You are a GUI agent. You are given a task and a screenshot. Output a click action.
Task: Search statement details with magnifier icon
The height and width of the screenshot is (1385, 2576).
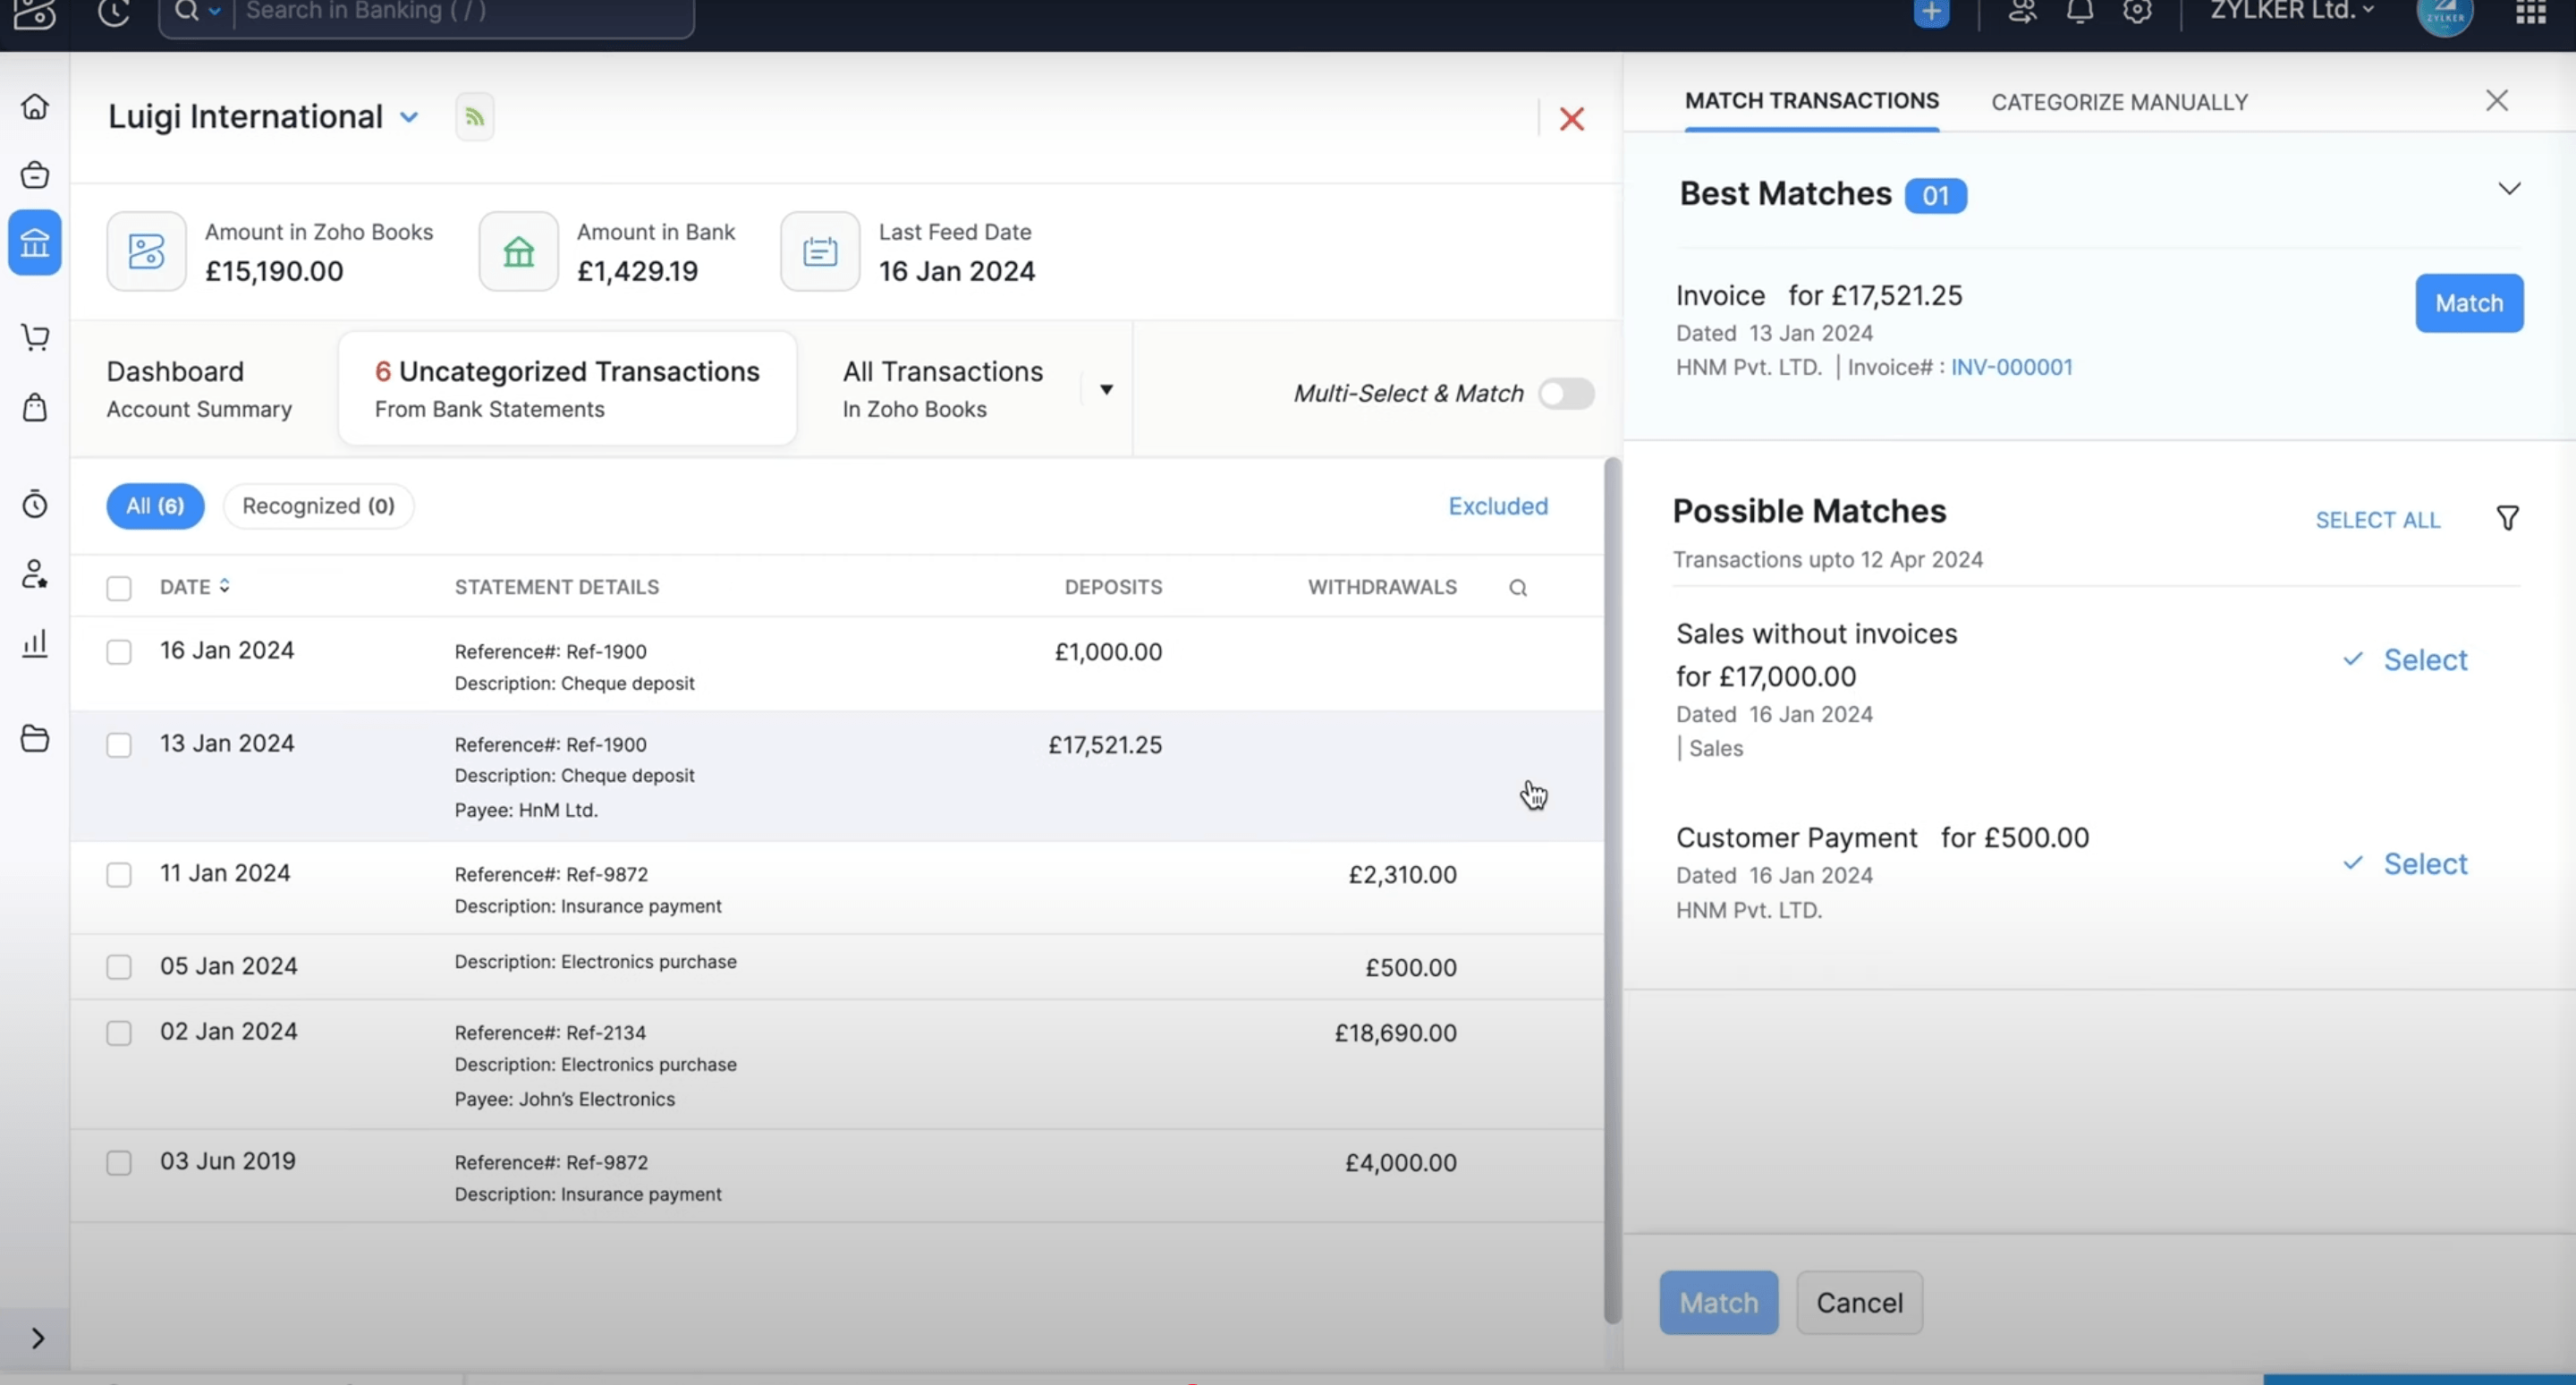[x=1517, y=588]
